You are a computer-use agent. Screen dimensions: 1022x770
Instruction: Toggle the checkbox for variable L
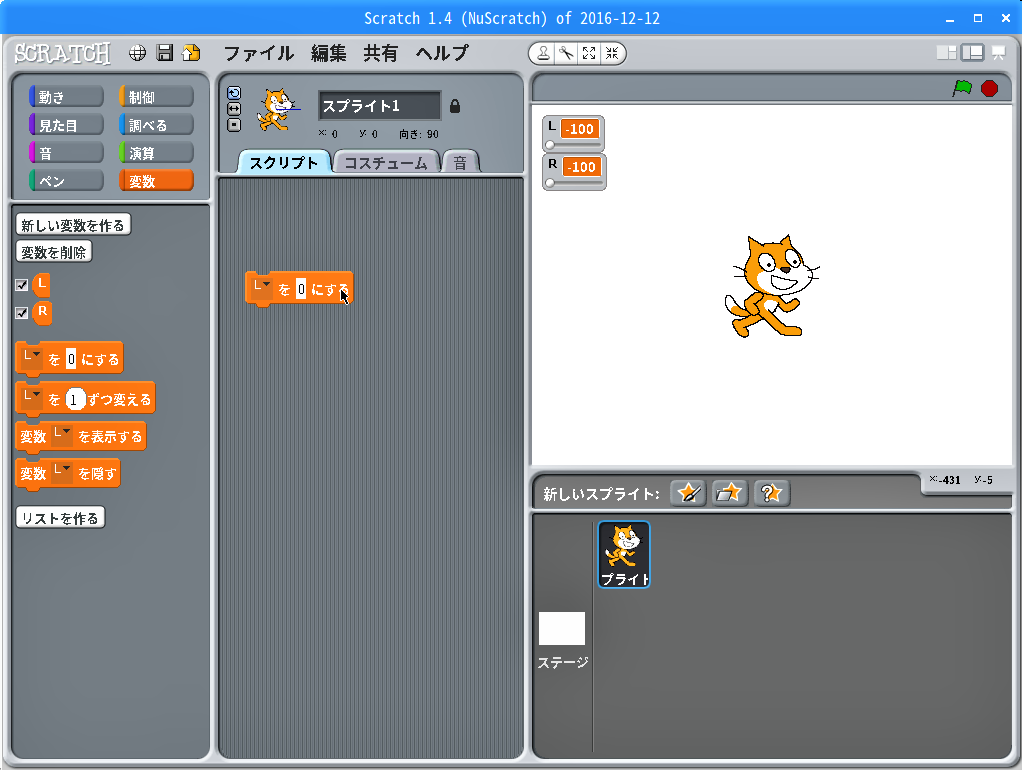tap(22, 285)
